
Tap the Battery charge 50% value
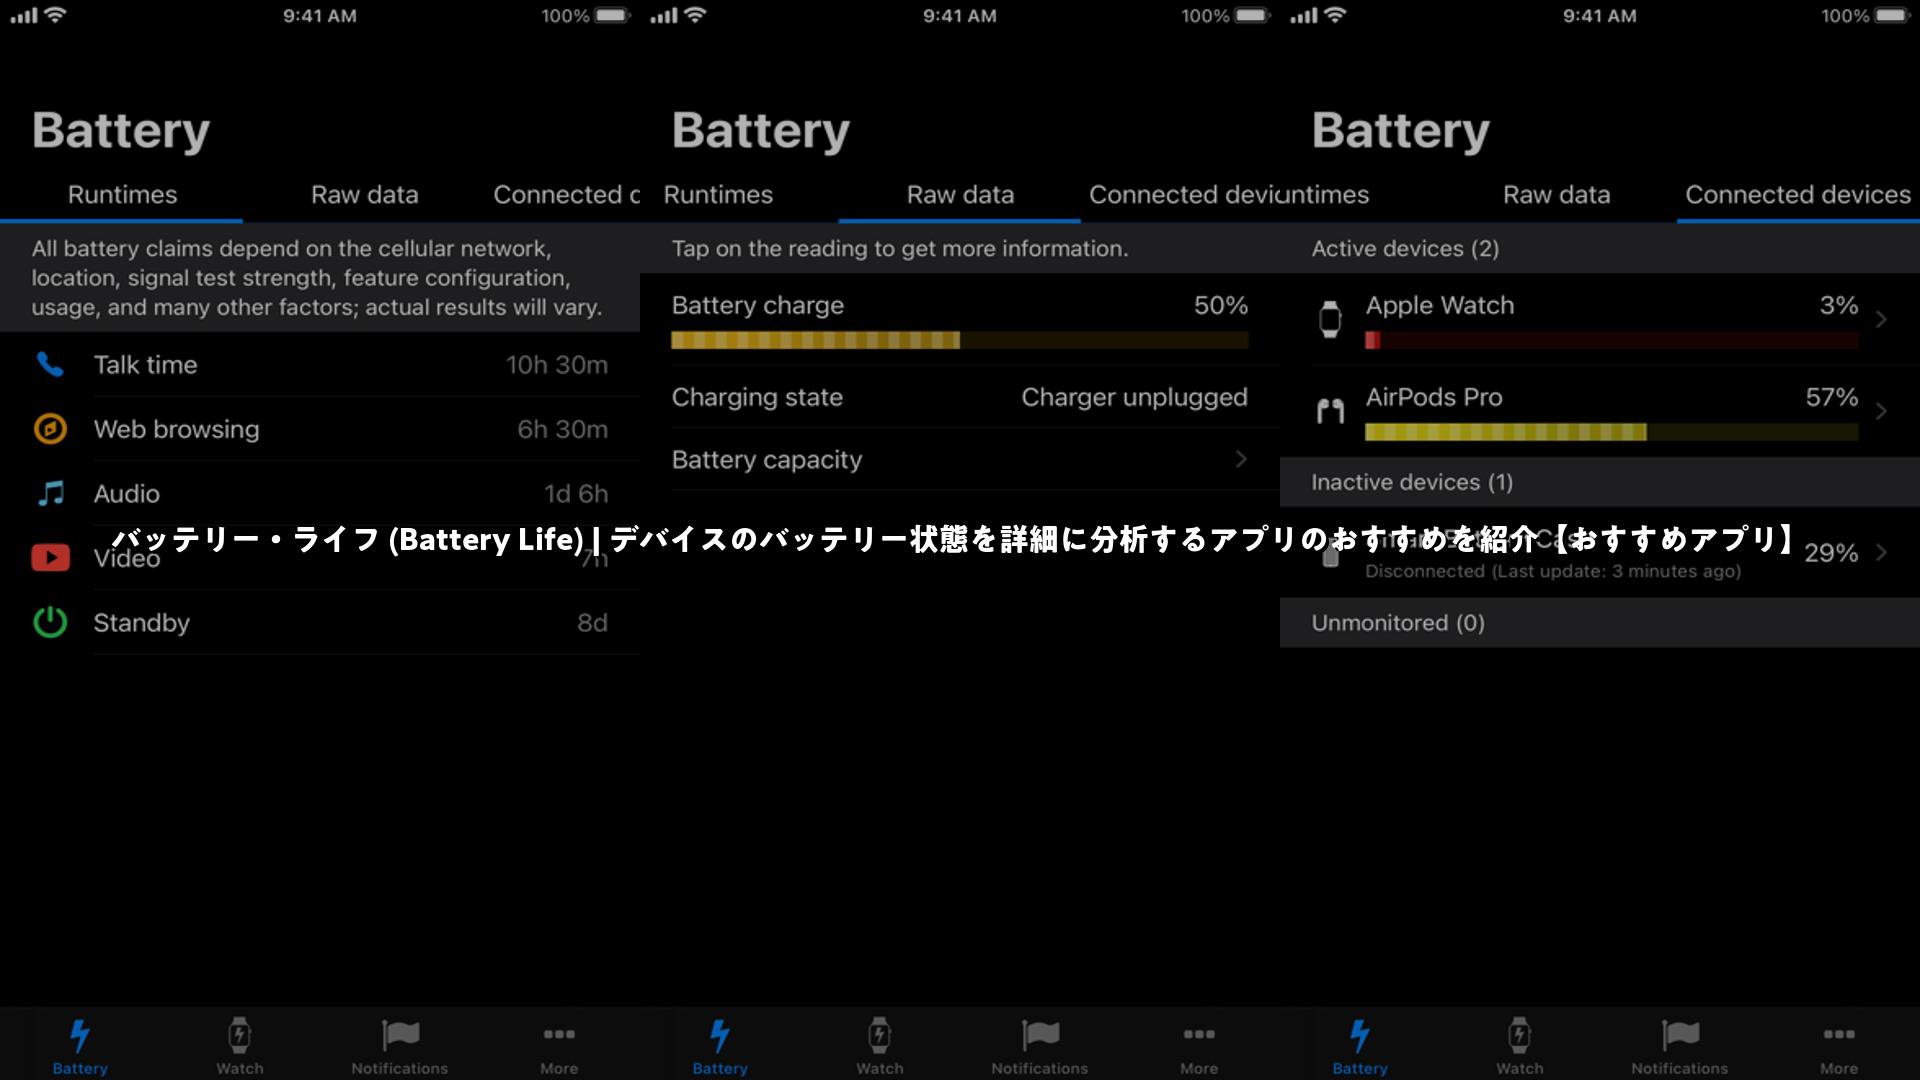tap(1221, 305)
